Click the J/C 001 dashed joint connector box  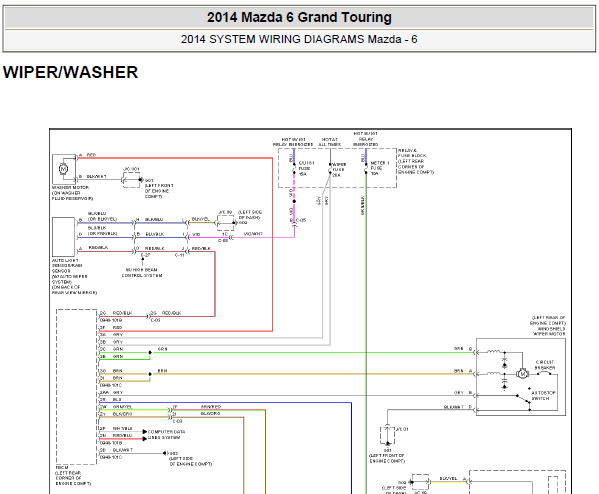131,180
